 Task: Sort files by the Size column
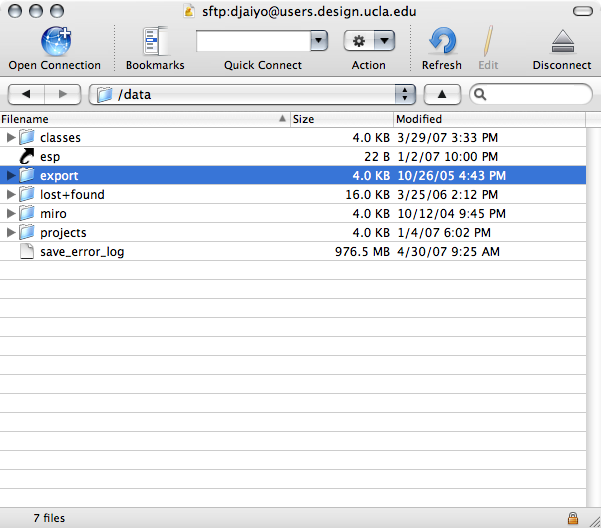(340, 119)
